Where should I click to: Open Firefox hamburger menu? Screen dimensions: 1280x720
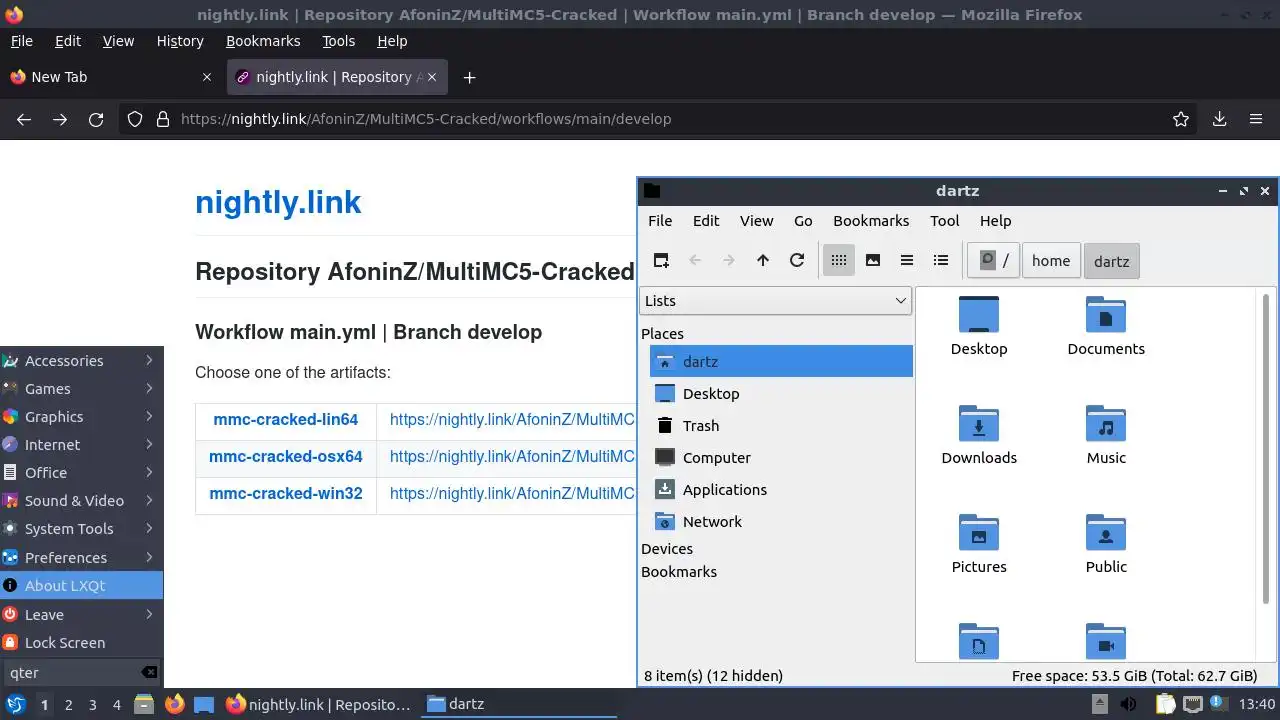[1256, 119]
